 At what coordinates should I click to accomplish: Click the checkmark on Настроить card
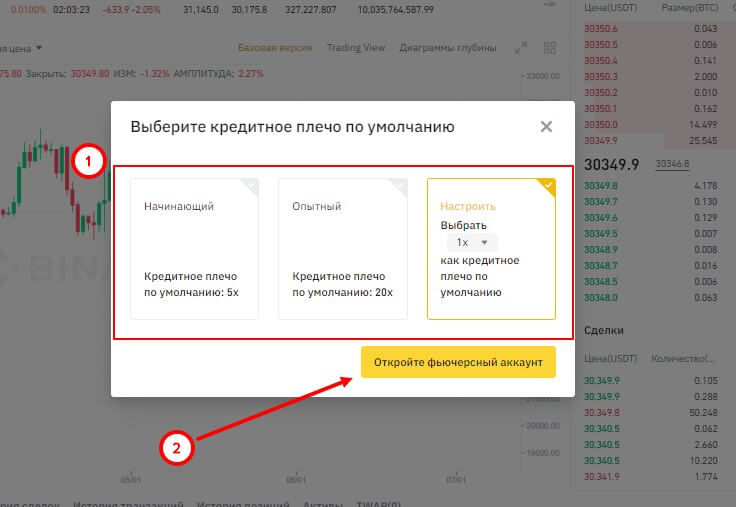coord(547,185)
